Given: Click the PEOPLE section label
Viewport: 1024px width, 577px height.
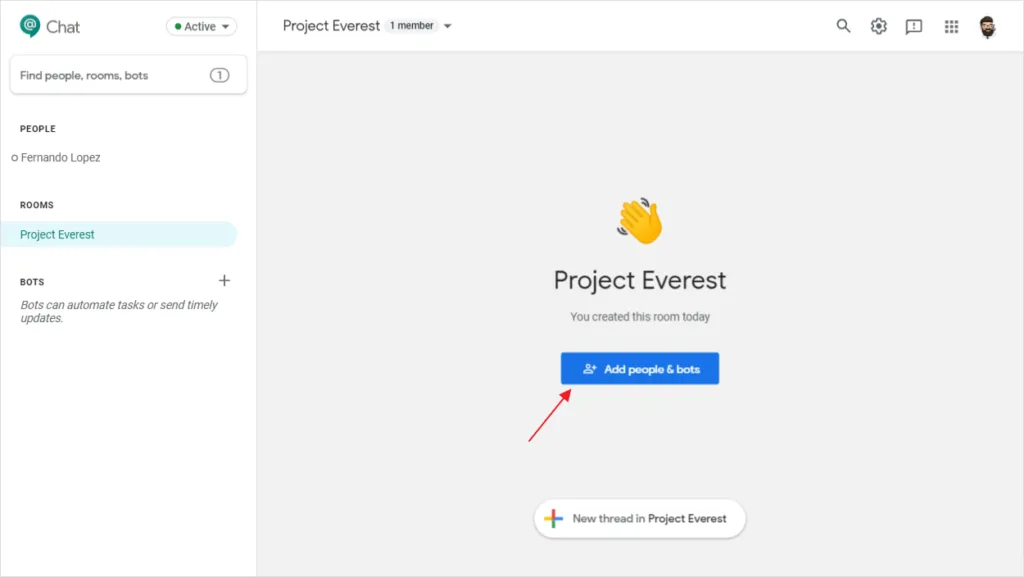Looking at the screenshot, I should pyautogui.click(x=38, y=129).
